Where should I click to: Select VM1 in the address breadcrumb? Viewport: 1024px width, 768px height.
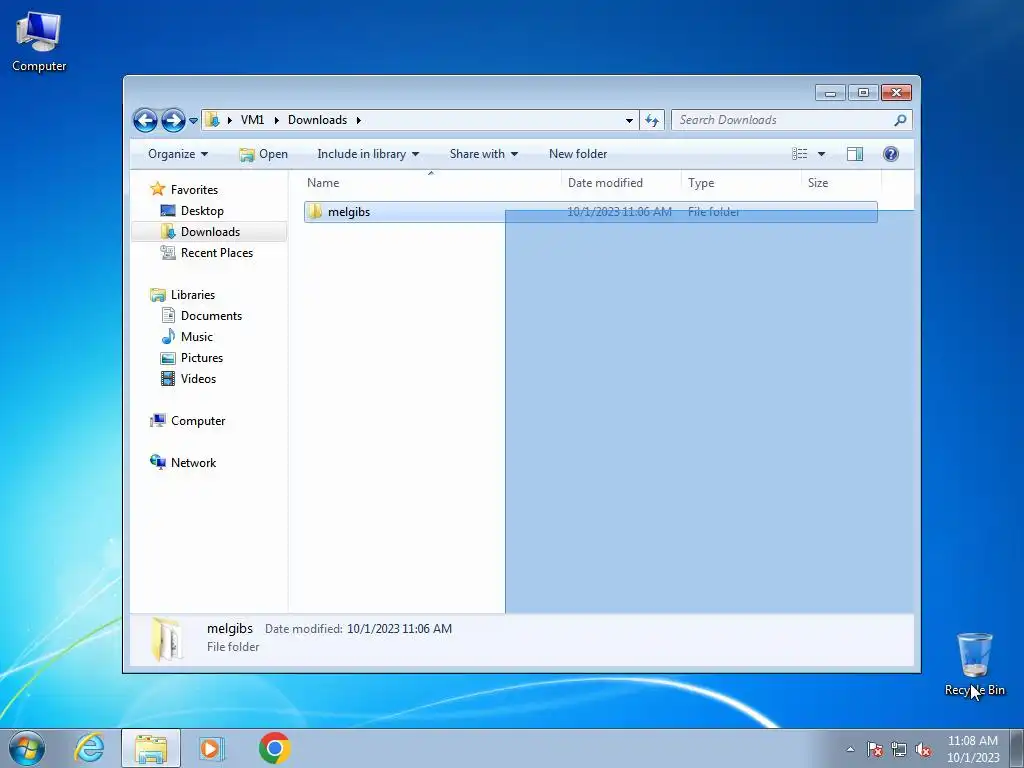(x=252, y=120)
